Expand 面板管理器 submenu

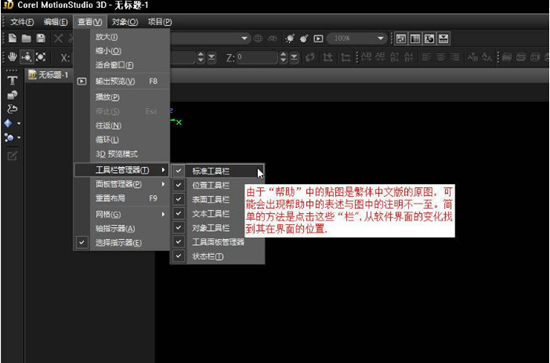121,184
